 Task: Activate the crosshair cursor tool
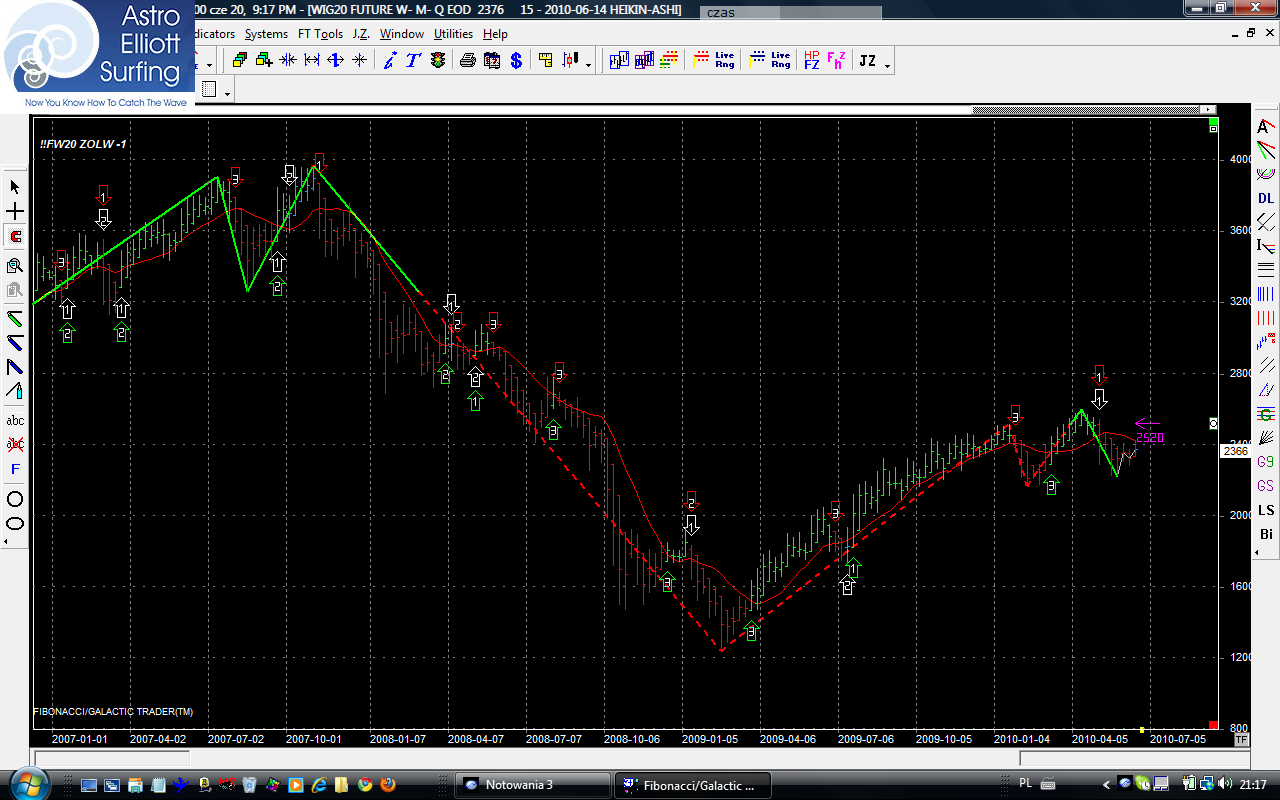coord(15,212)
